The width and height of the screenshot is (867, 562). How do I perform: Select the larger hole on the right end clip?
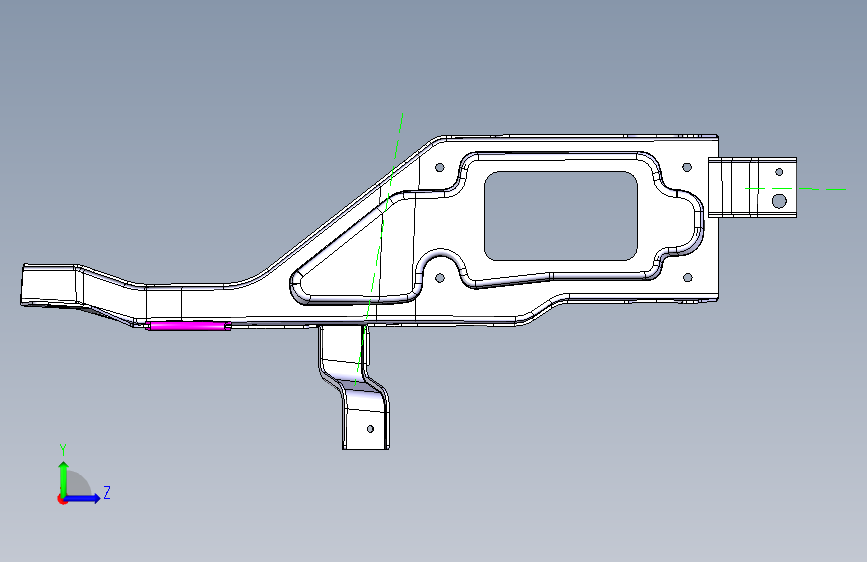pyautogui.click(x=779, y=201)
